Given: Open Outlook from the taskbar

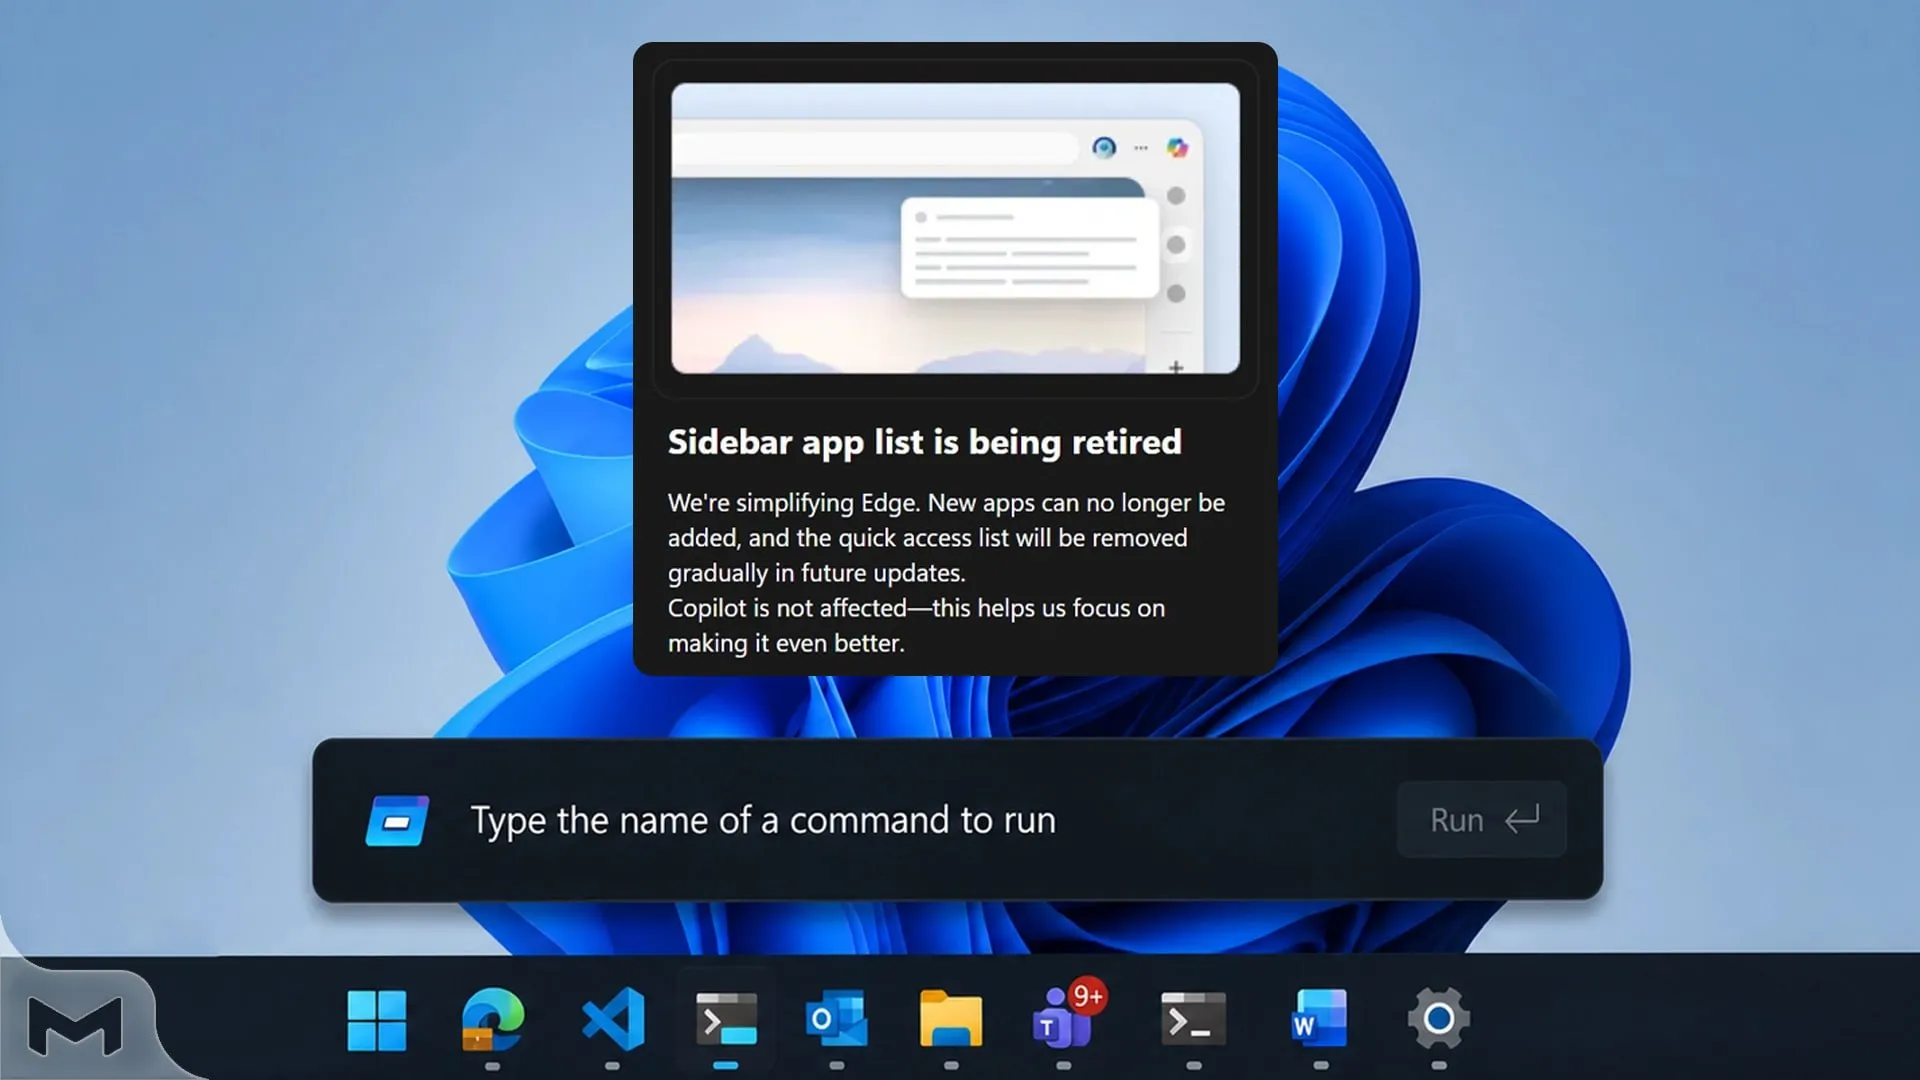Looking at the screenshot, I should (837, 1020).
